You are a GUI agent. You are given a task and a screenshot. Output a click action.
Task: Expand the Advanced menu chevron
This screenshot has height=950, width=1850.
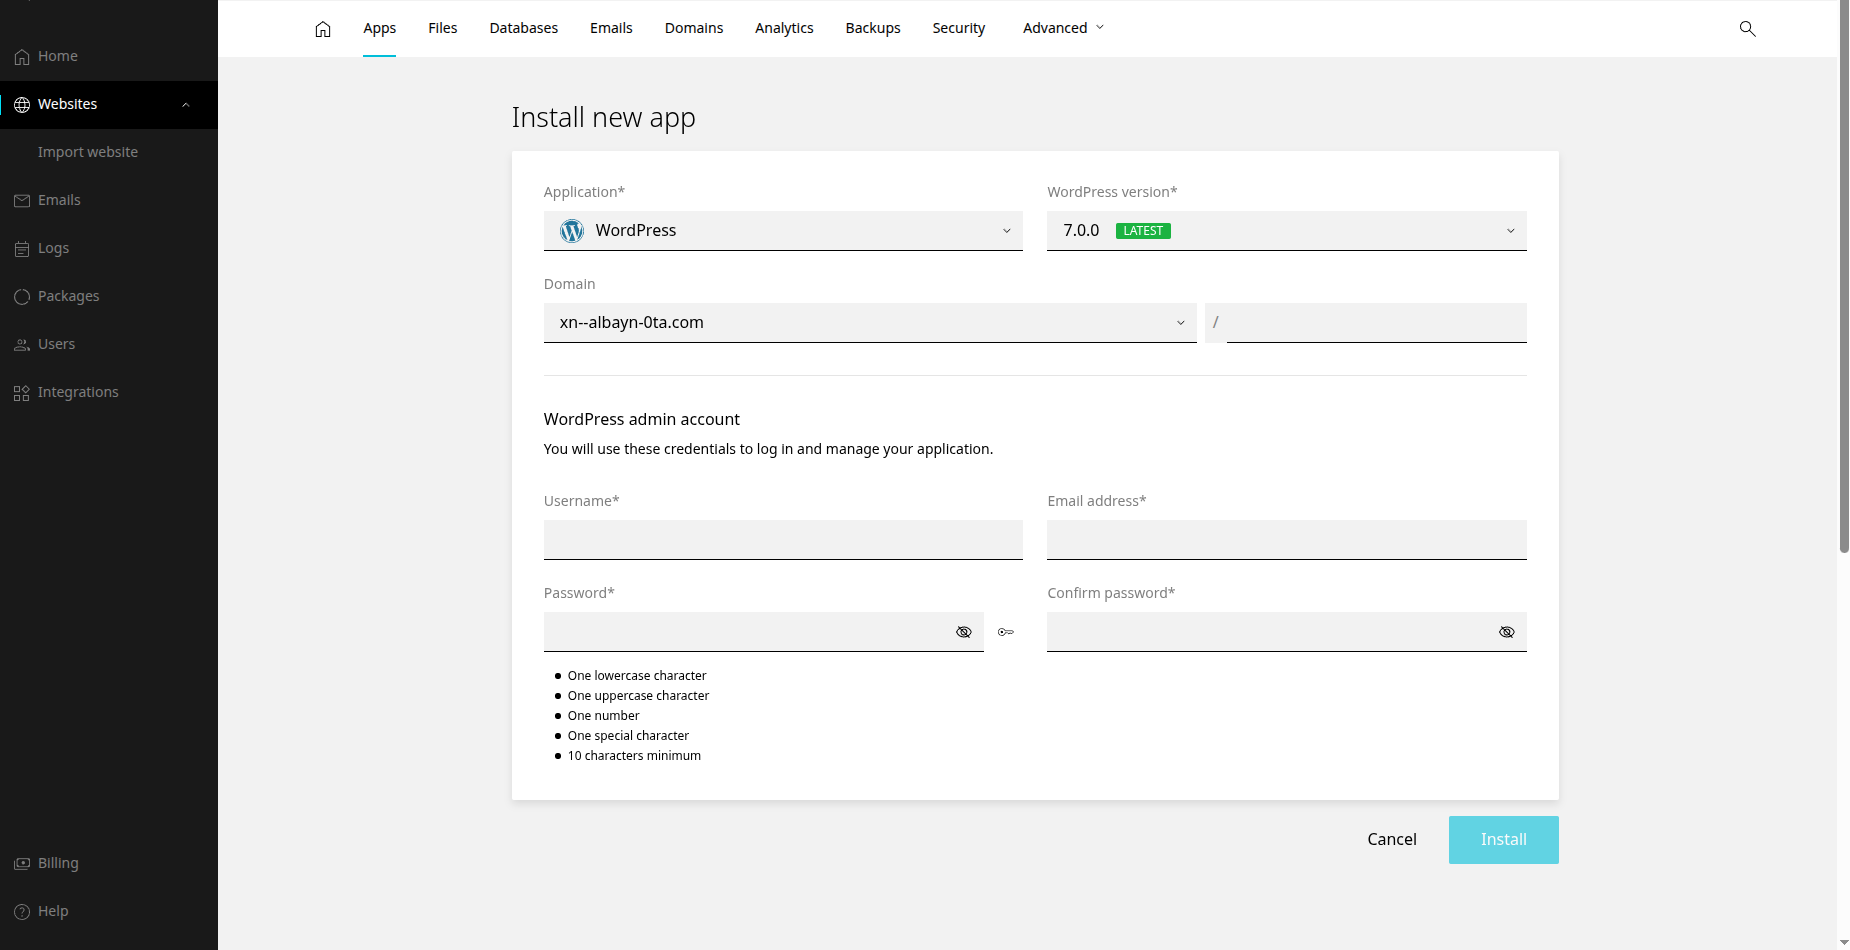pyautogui.click(x=1100, y=28)
